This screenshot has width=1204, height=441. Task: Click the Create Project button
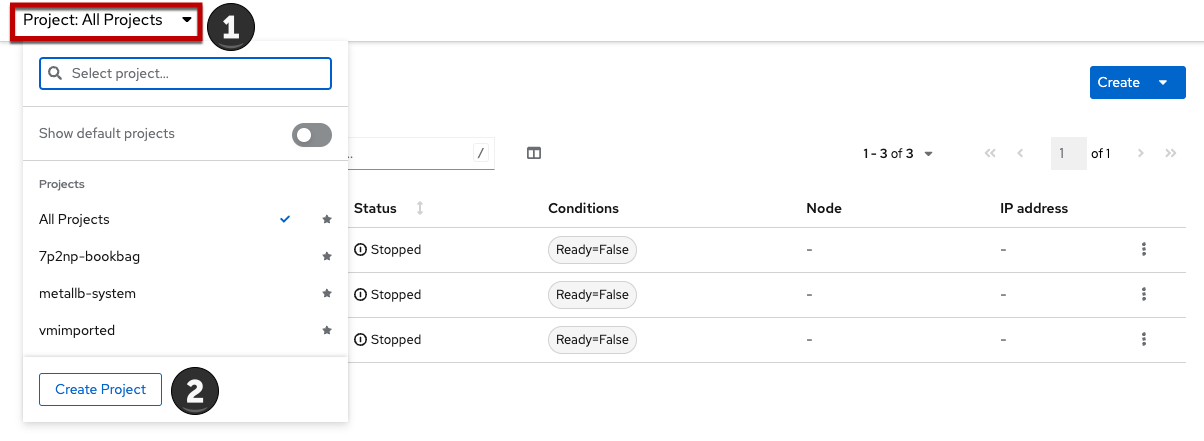tap(100, 389)
